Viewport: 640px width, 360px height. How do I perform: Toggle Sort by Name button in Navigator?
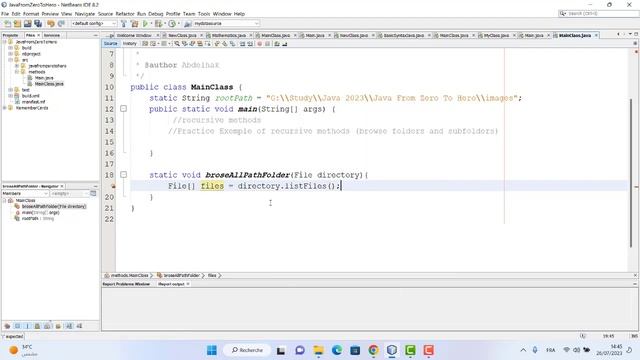69,326
